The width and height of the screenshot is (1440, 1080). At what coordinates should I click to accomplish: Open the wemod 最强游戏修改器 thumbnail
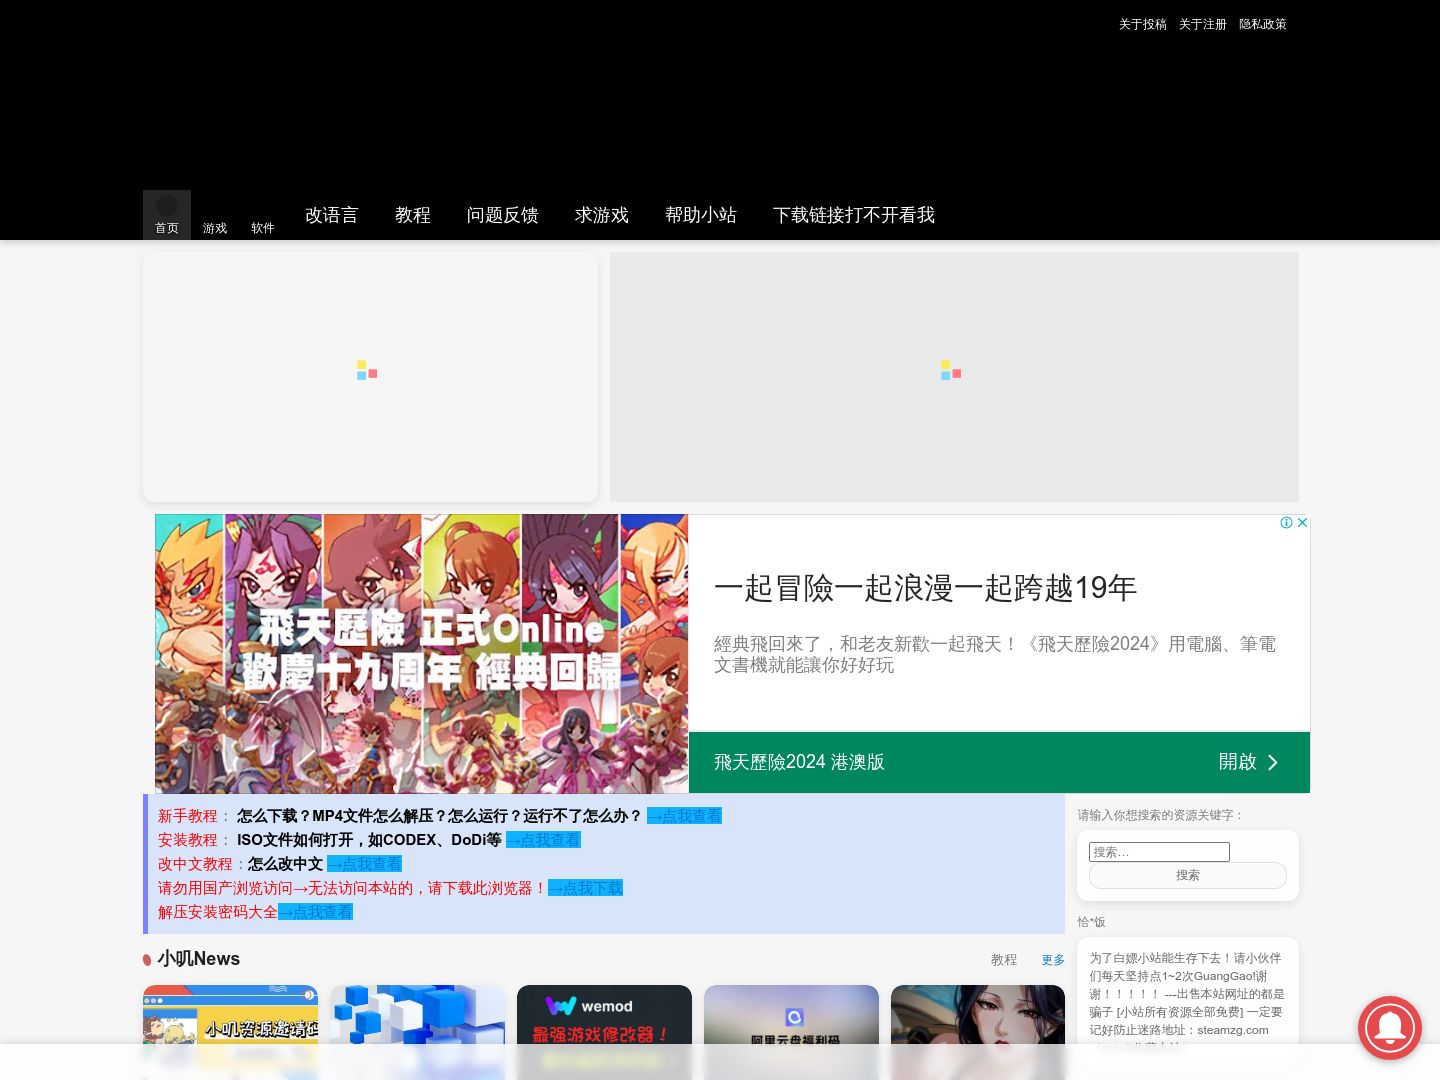604,1032
